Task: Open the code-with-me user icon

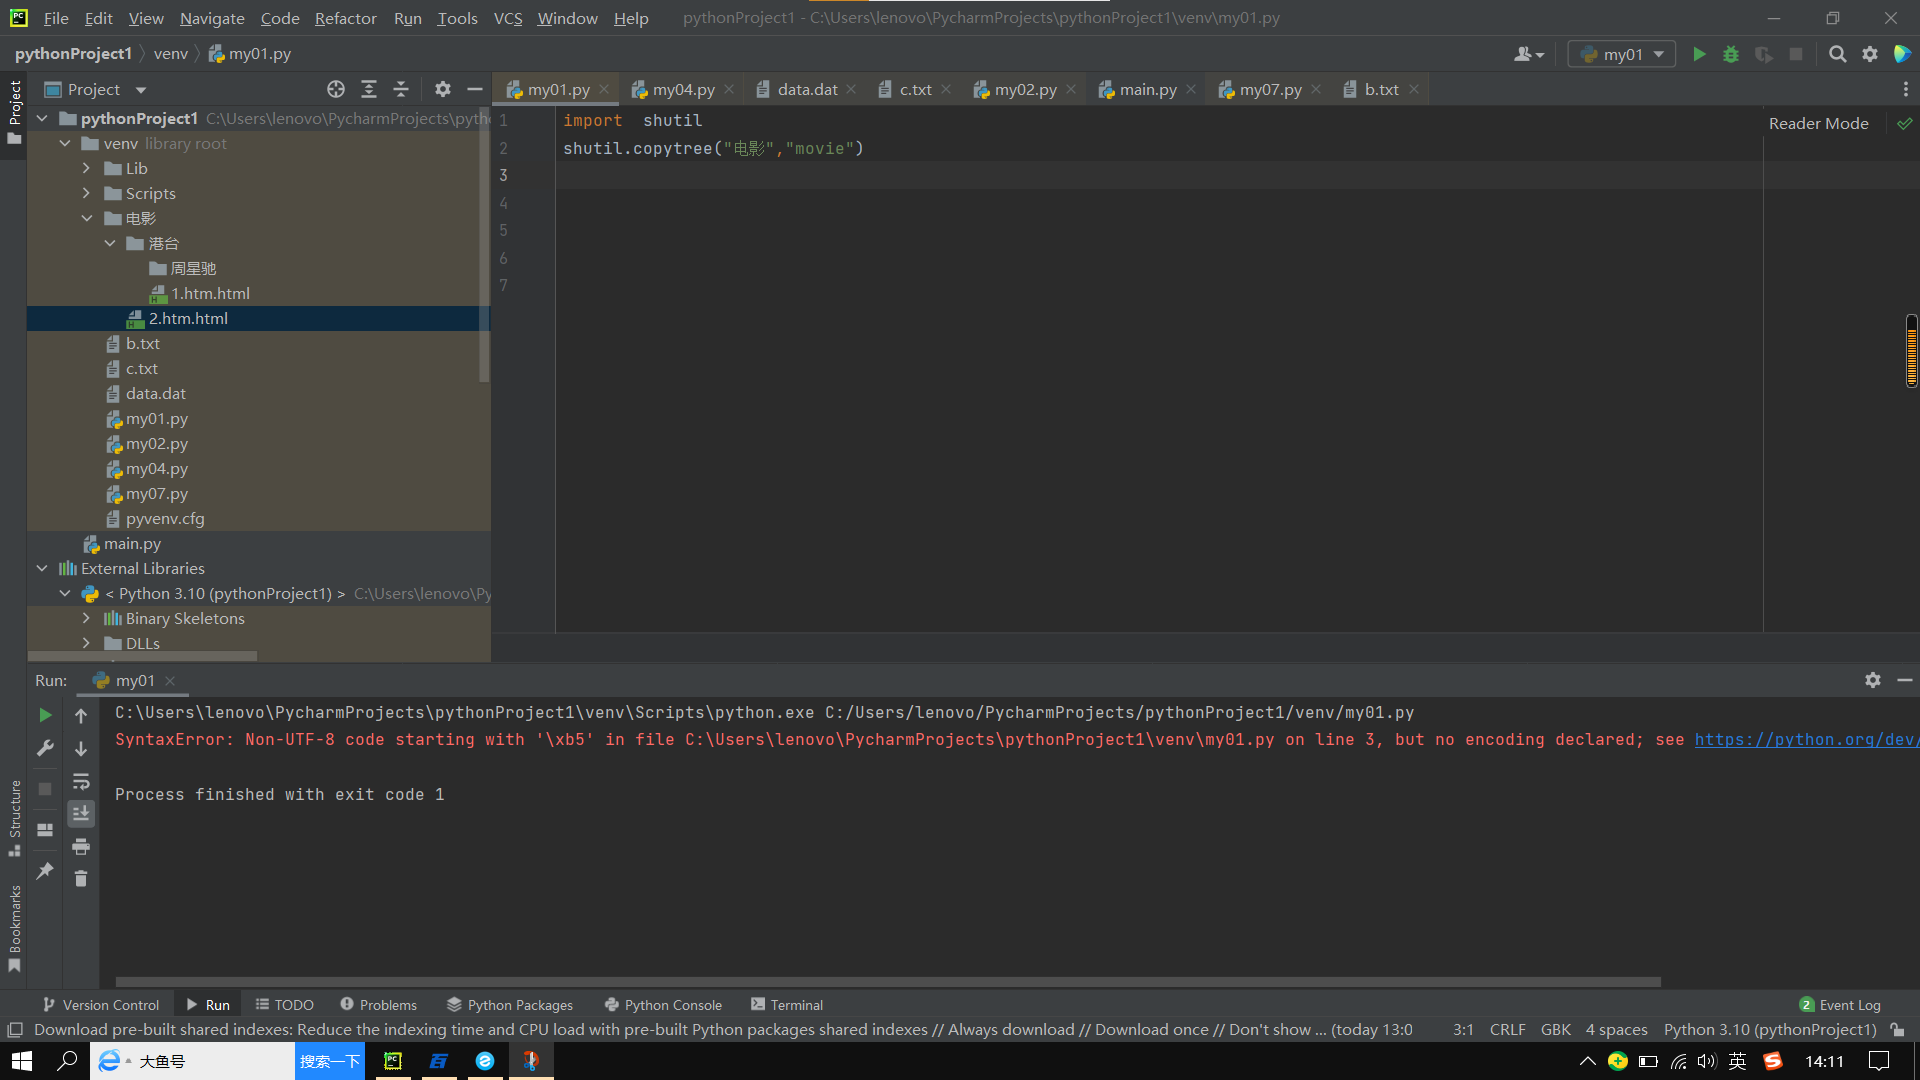Action: click(x=1529, y=54)
